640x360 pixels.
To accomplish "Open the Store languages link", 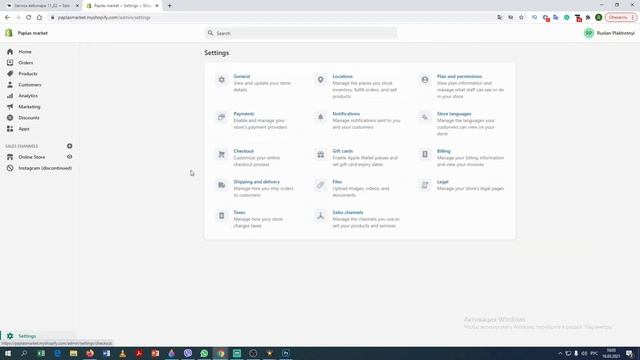I will point(454,114).
